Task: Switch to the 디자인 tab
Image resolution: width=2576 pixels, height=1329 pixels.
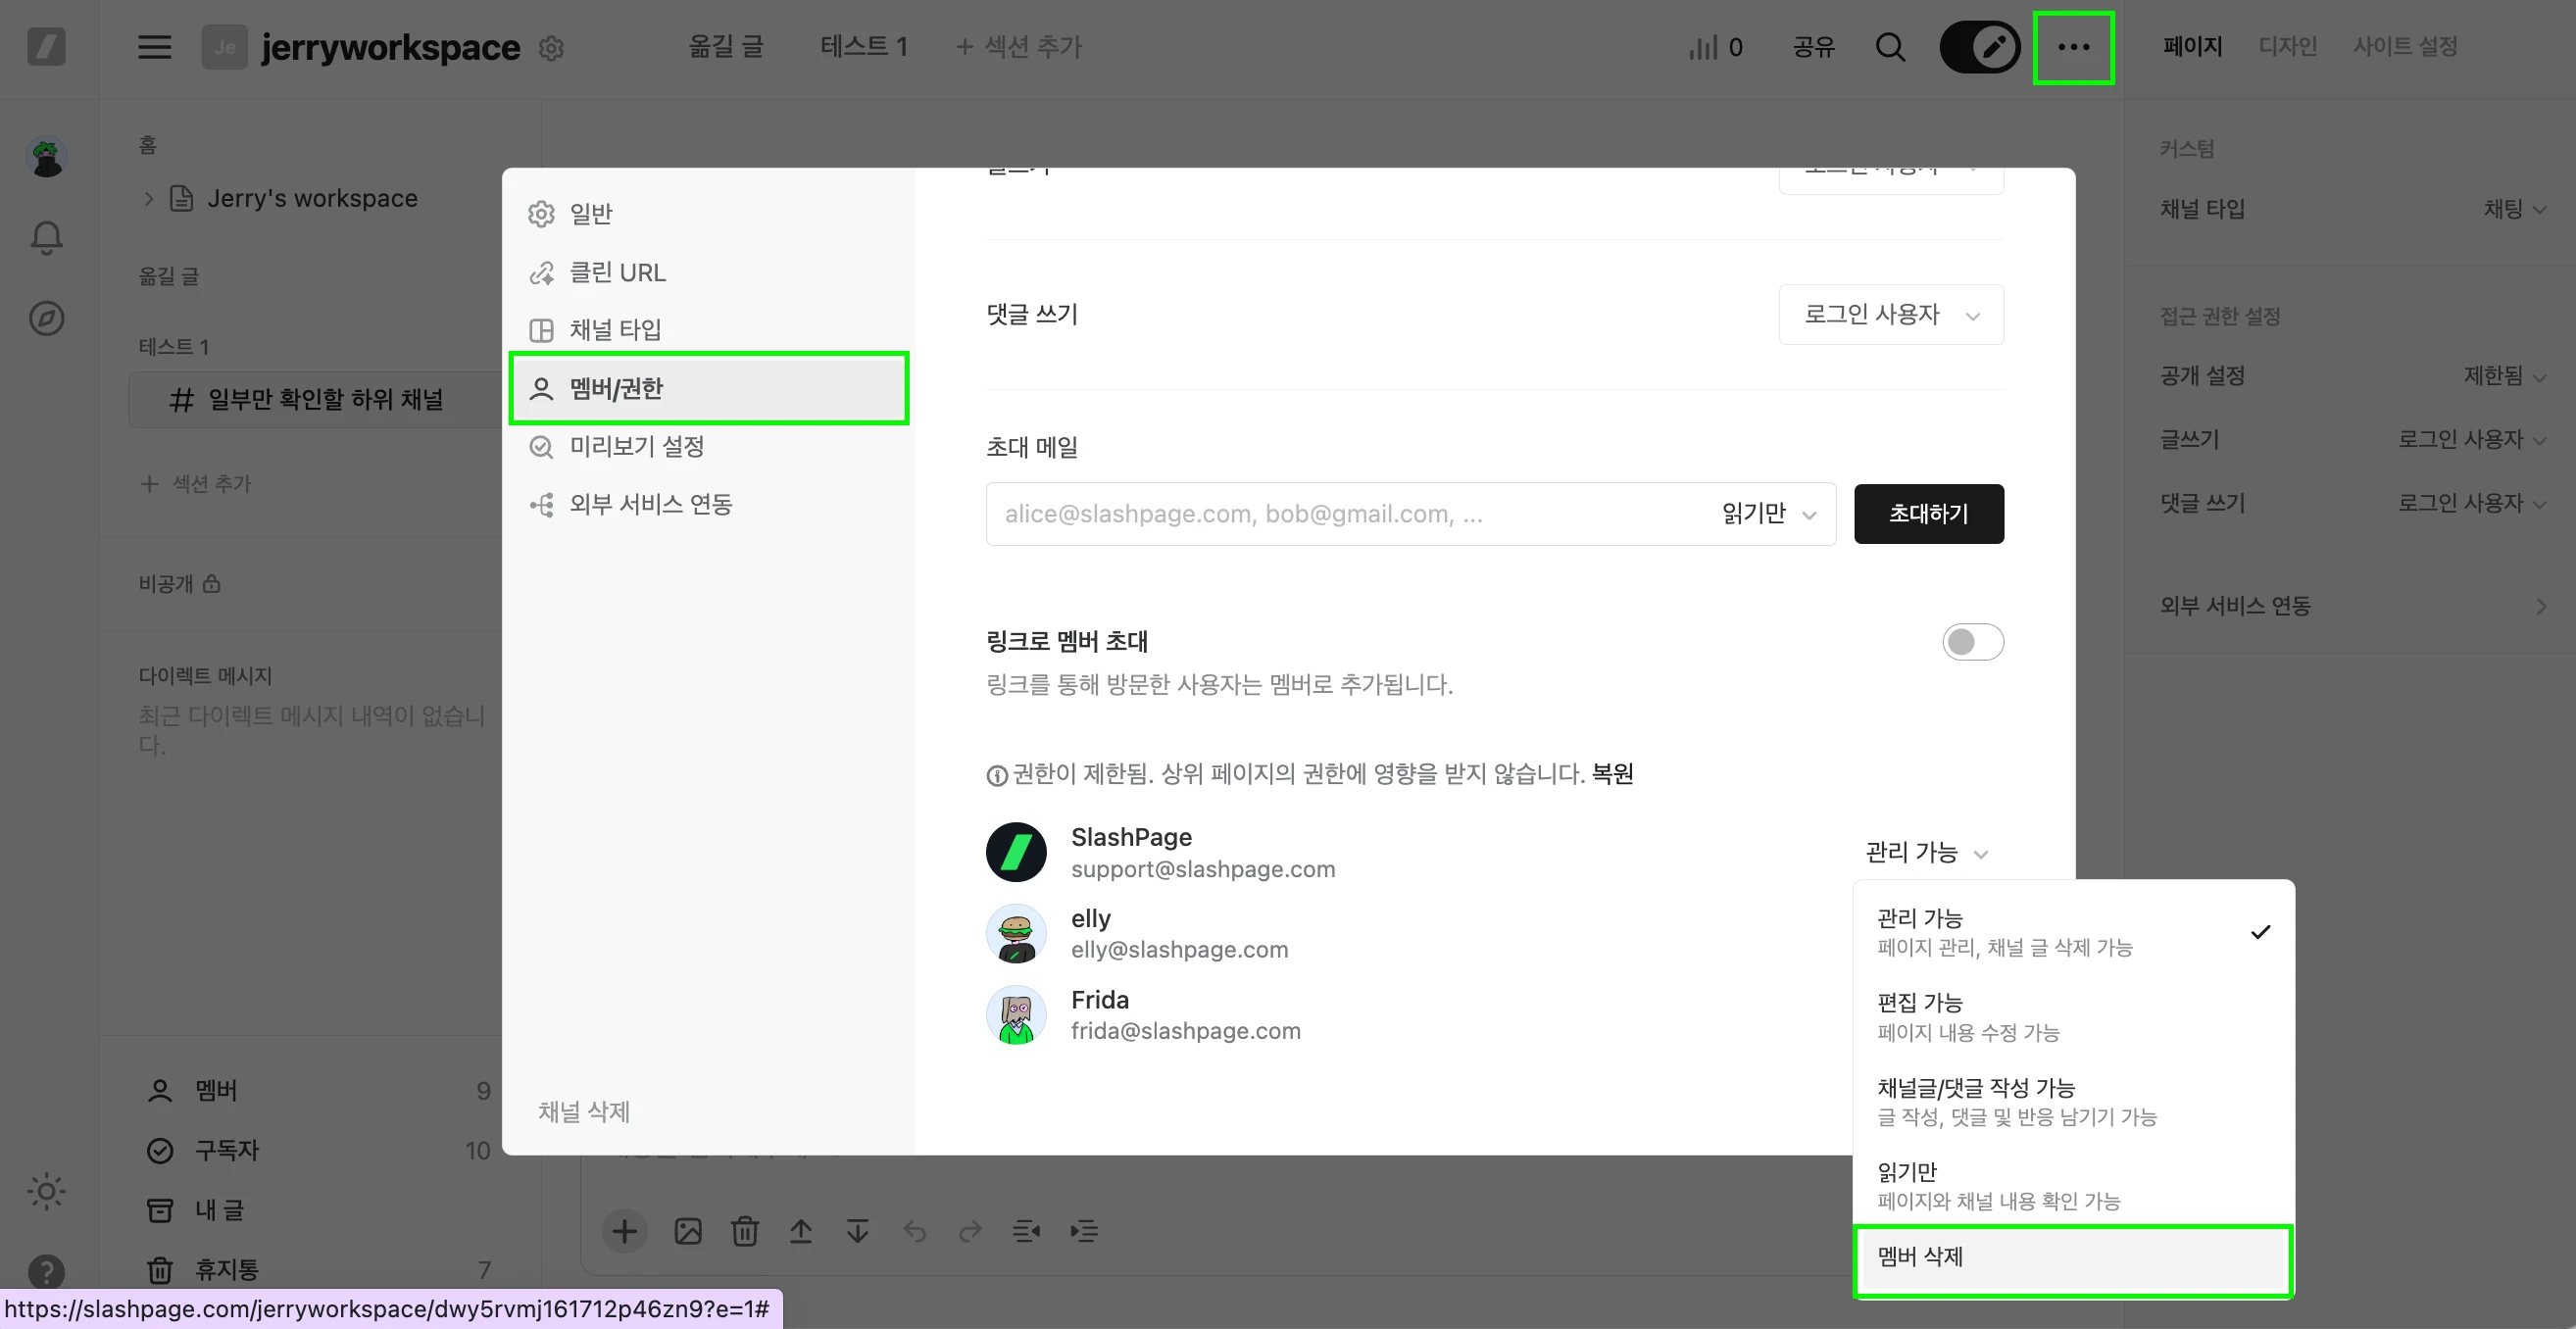Action: [x=2287, y=46]
